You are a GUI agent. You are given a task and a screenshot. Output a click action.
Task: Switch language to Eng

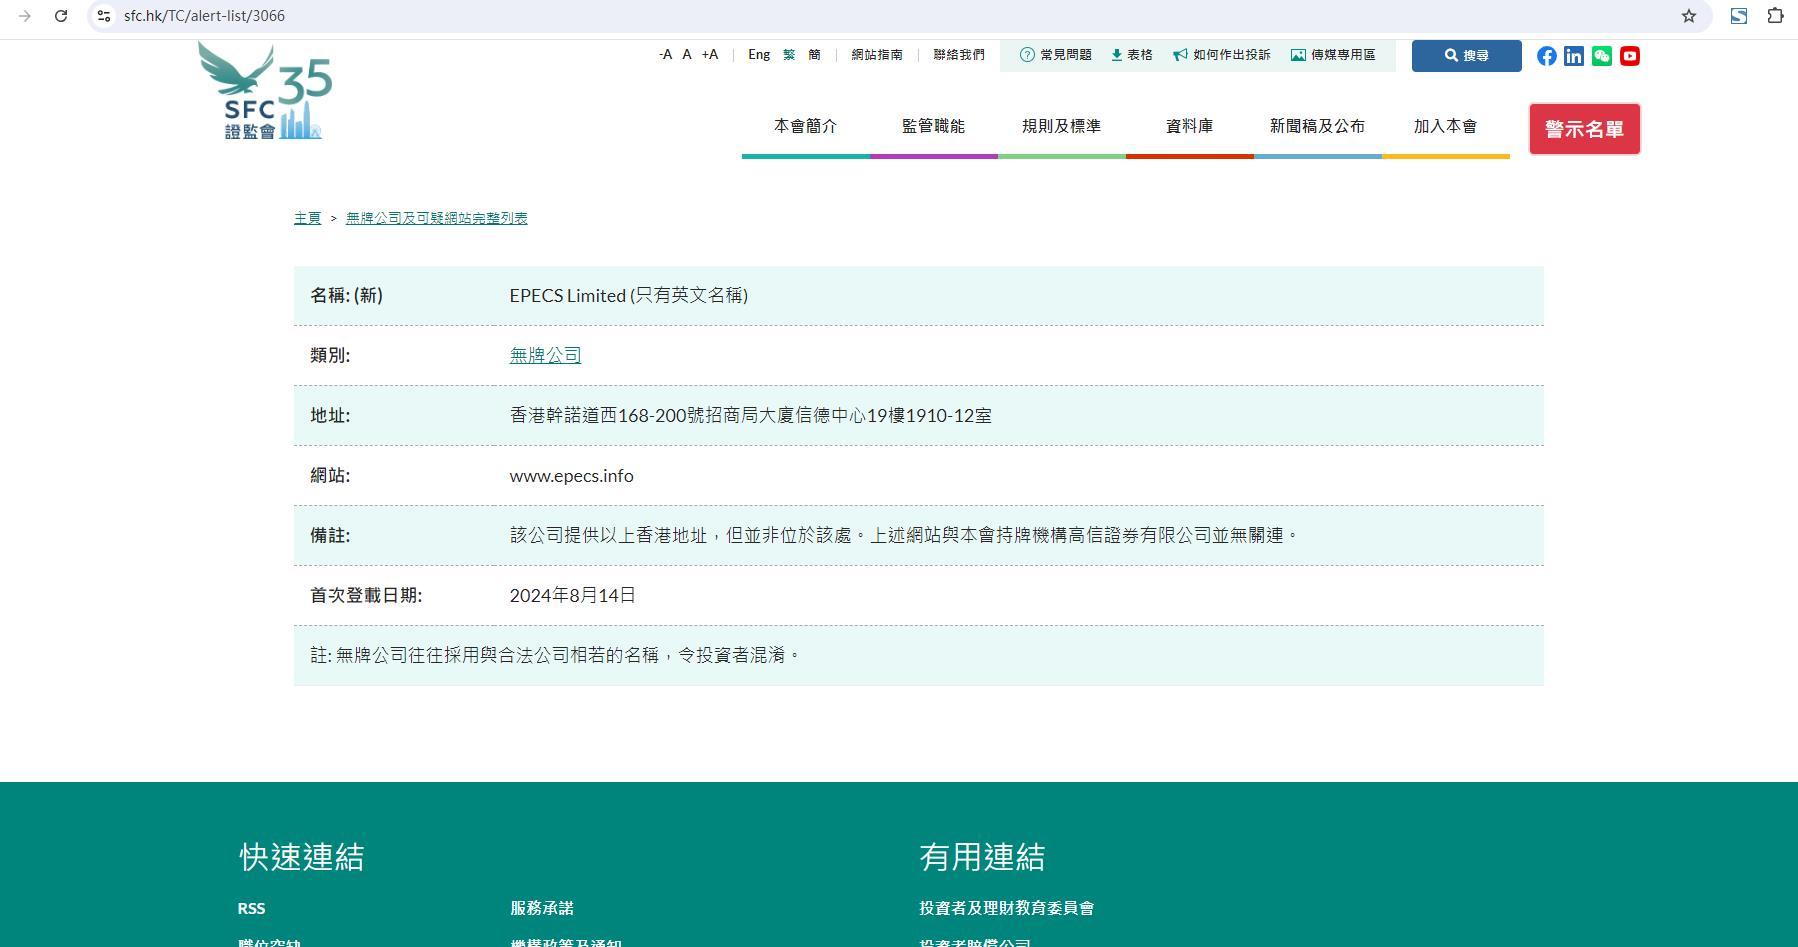[759, 55]
